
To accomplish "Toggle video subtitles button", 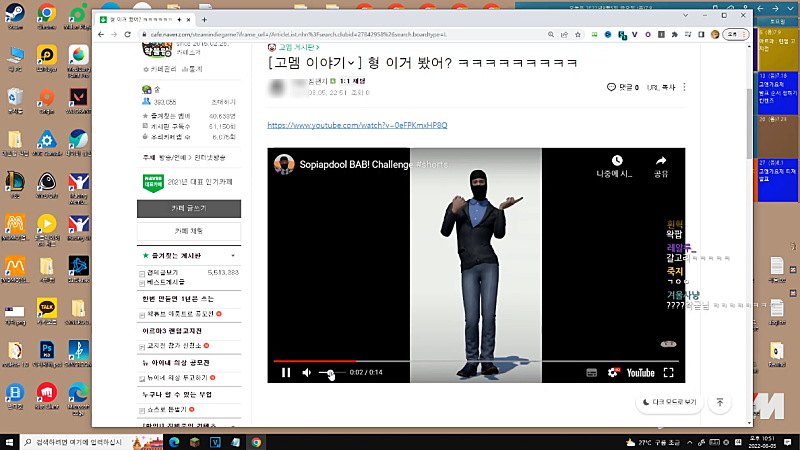I will point(591,373).
